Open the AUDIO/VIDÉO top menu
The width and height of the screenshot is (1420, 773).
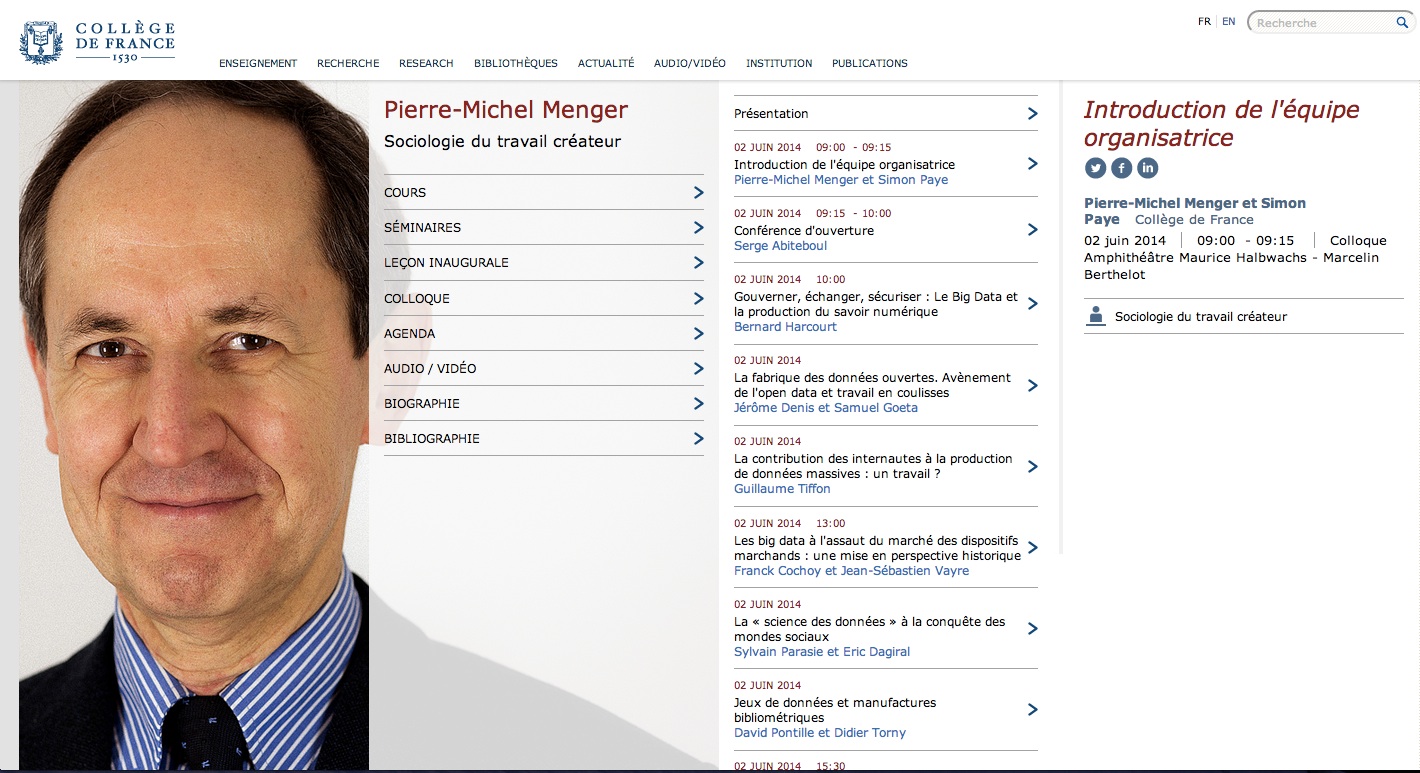689,63
